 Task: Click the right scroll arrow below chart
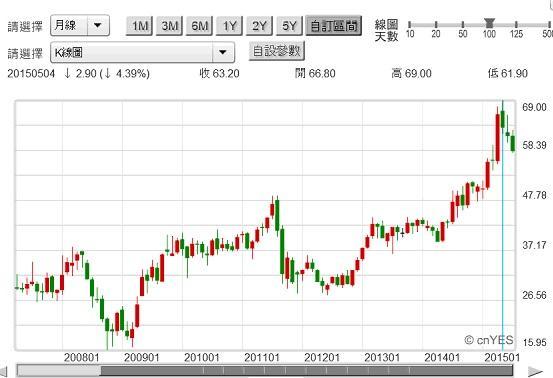pyautogui.click(x=536, y=372)
